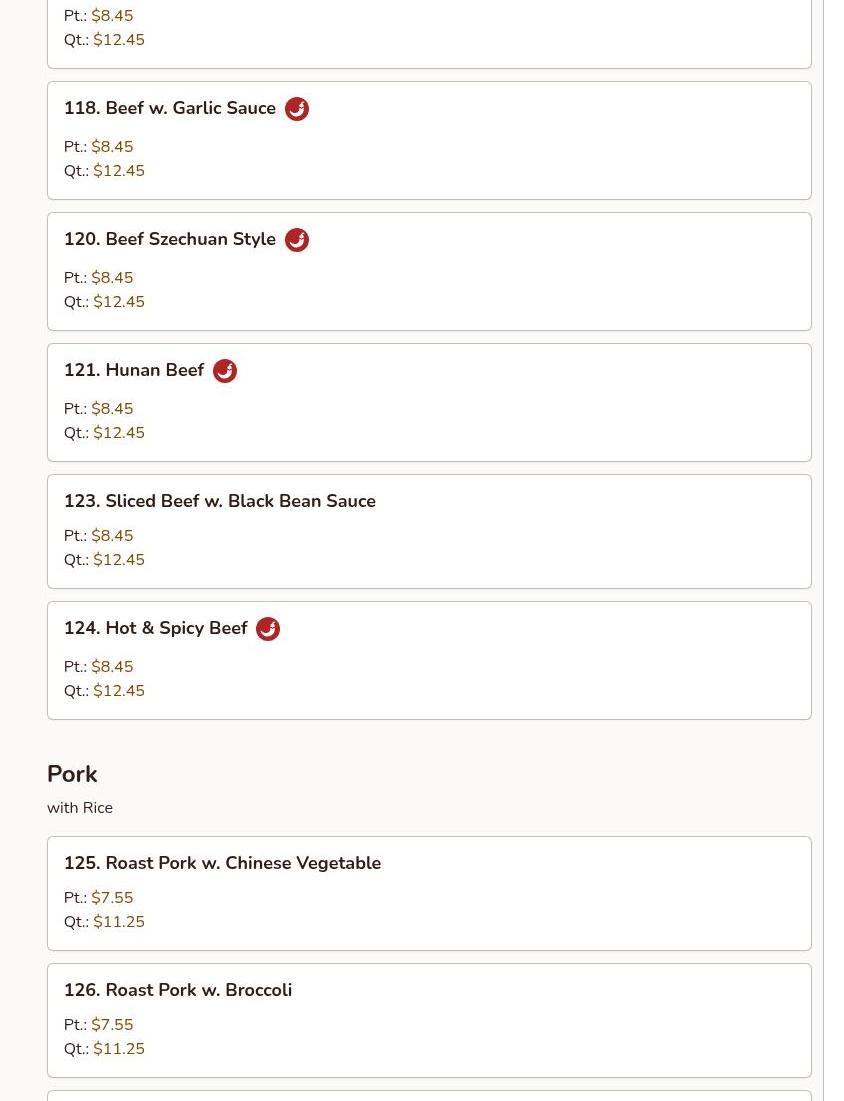Screen dimensions: 844x1101
Task: Click pint price of Hunan Beef
Action: (x=112, y=409)
